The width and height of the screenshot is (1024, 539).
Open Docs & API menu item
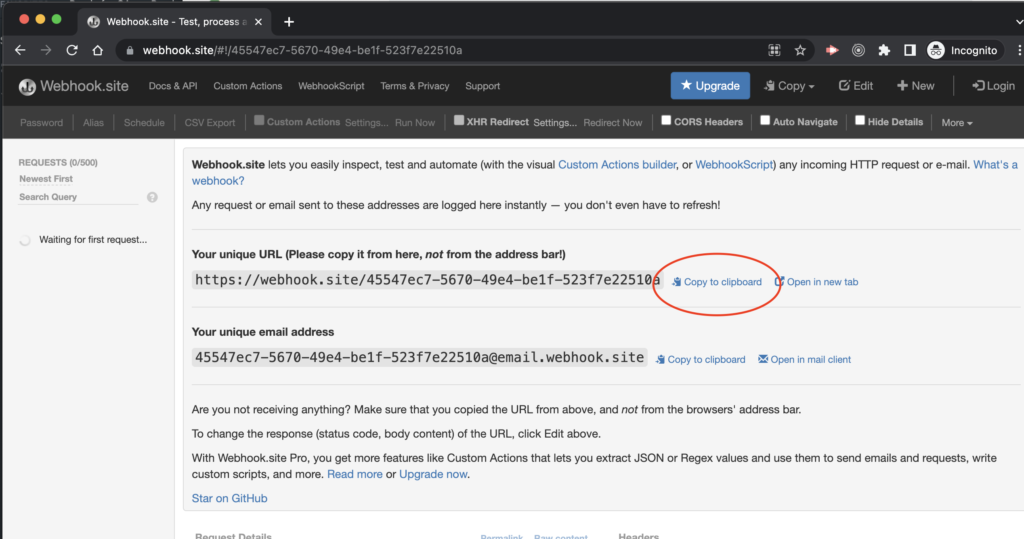[x=172, y=86]
